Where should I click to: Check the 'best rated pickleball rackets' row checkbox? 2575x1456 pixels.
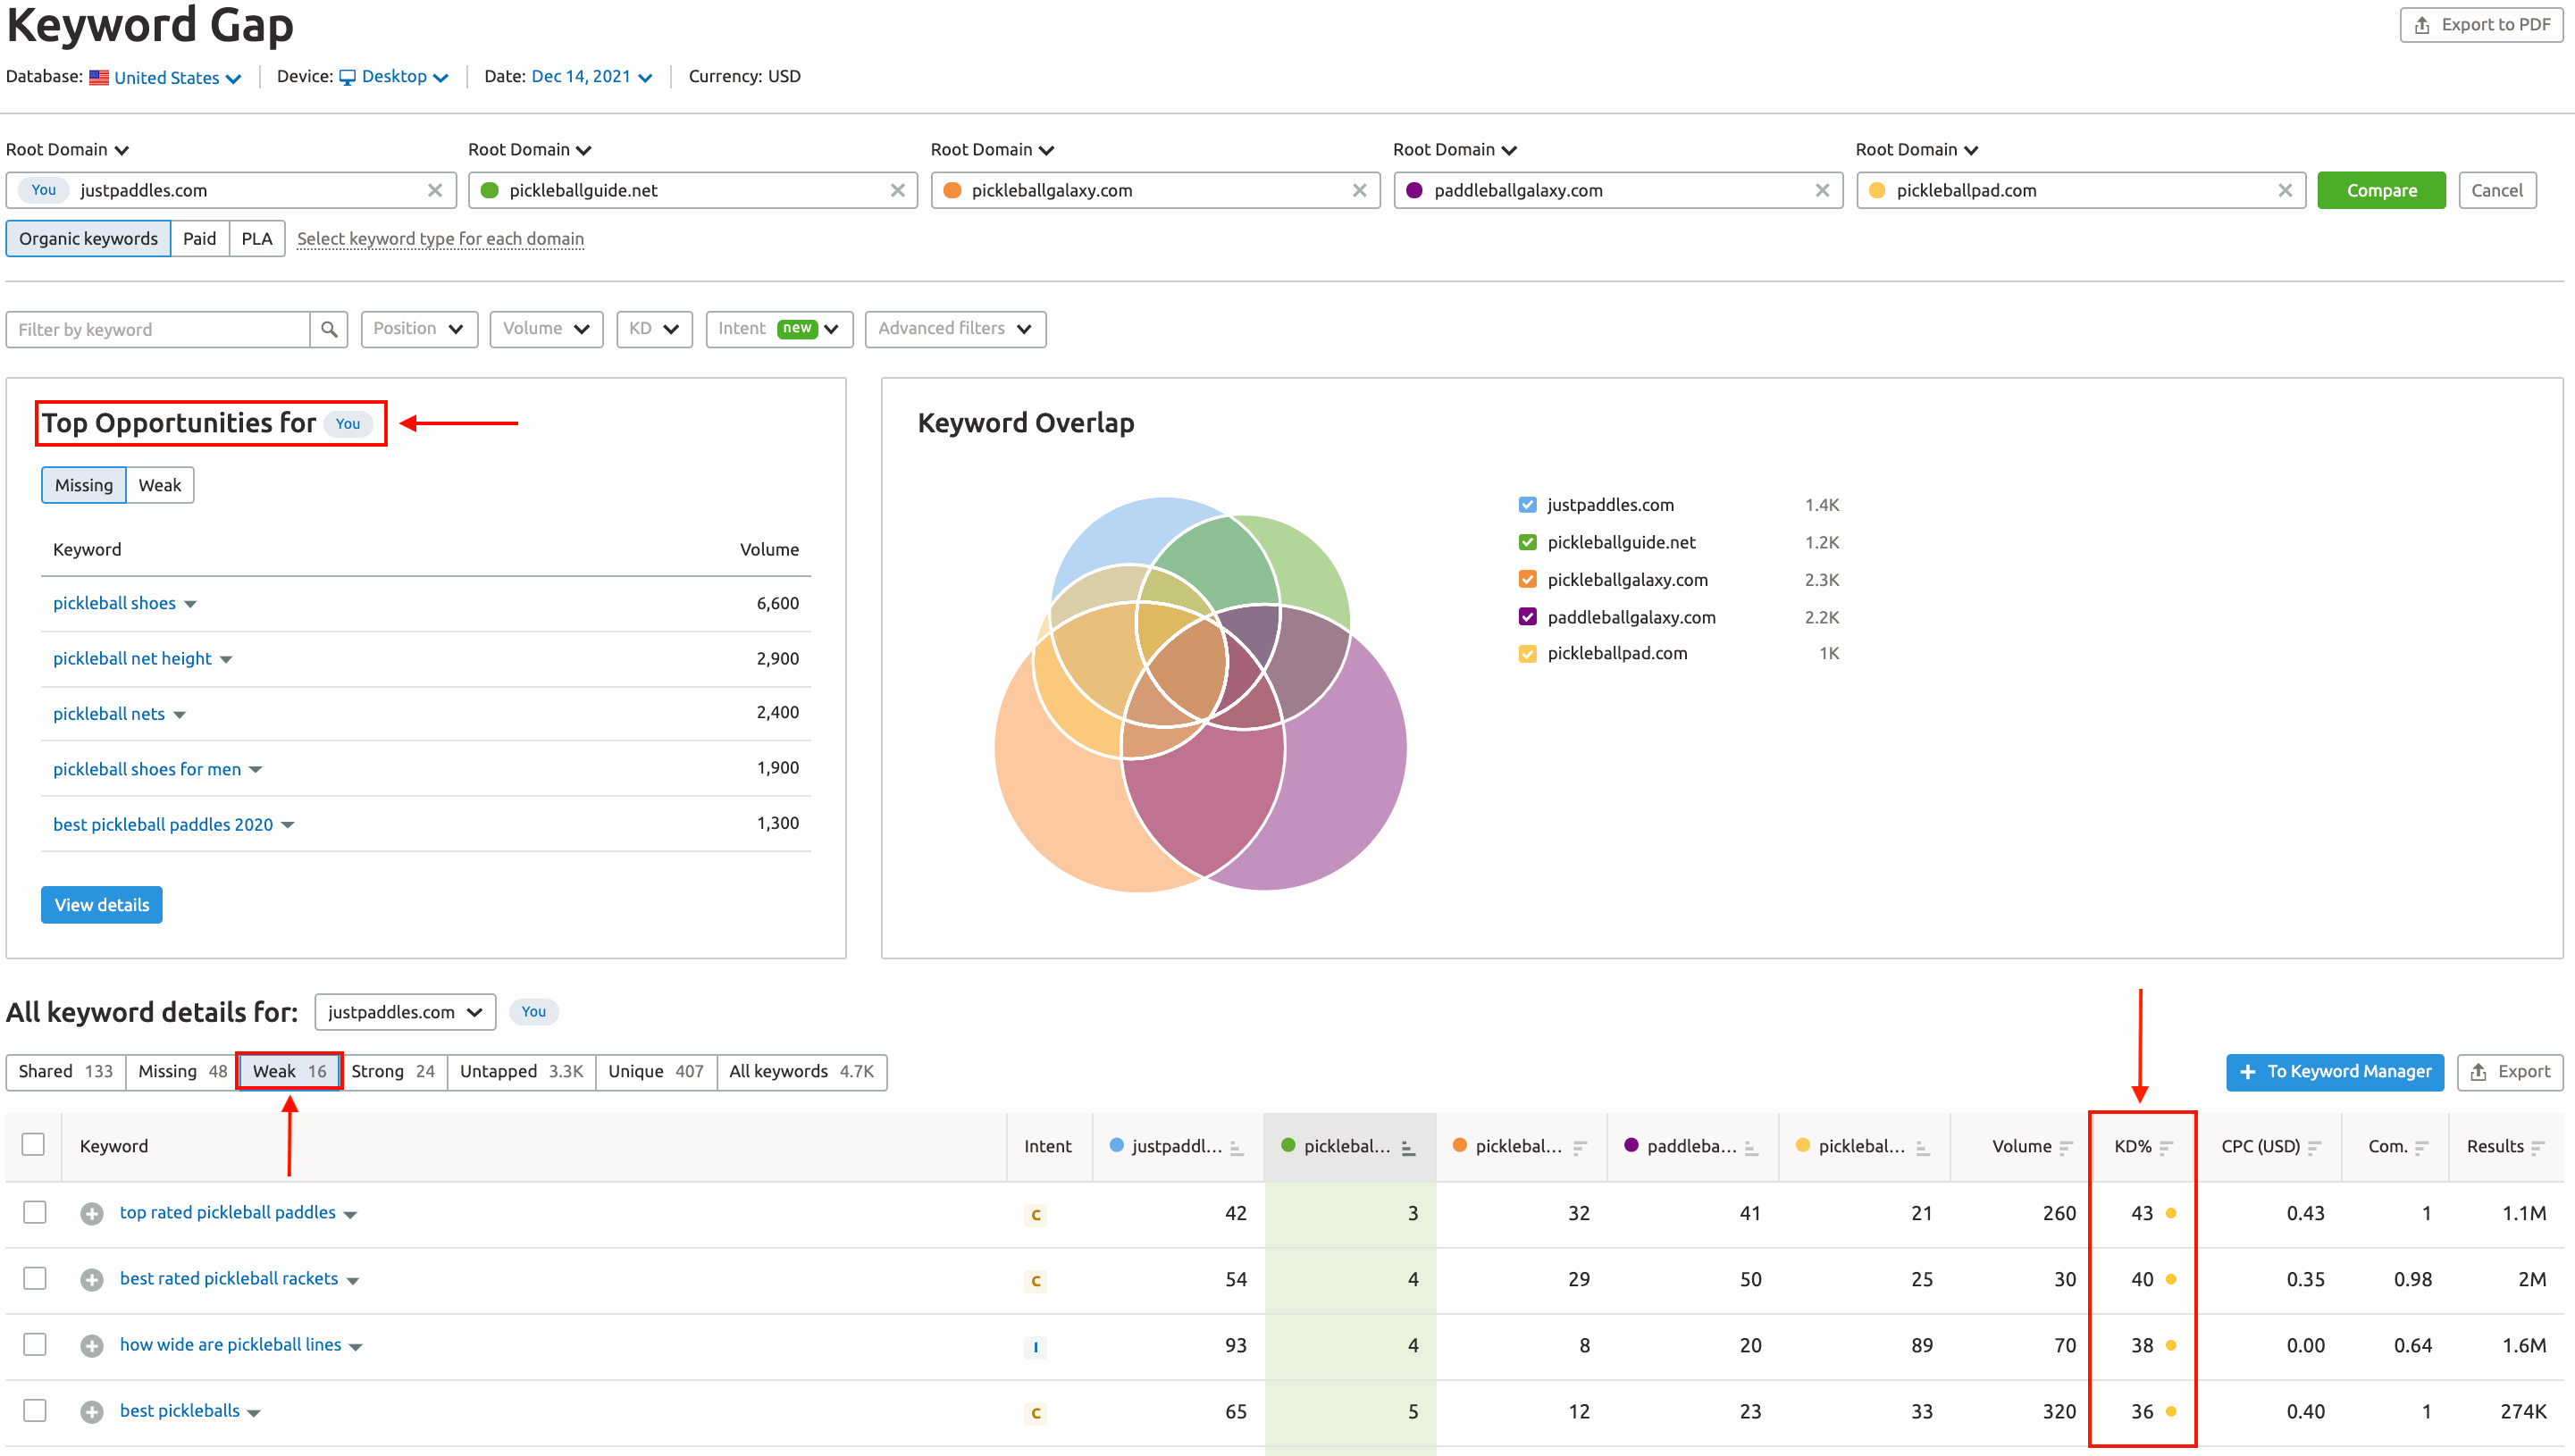(35, 1278)
